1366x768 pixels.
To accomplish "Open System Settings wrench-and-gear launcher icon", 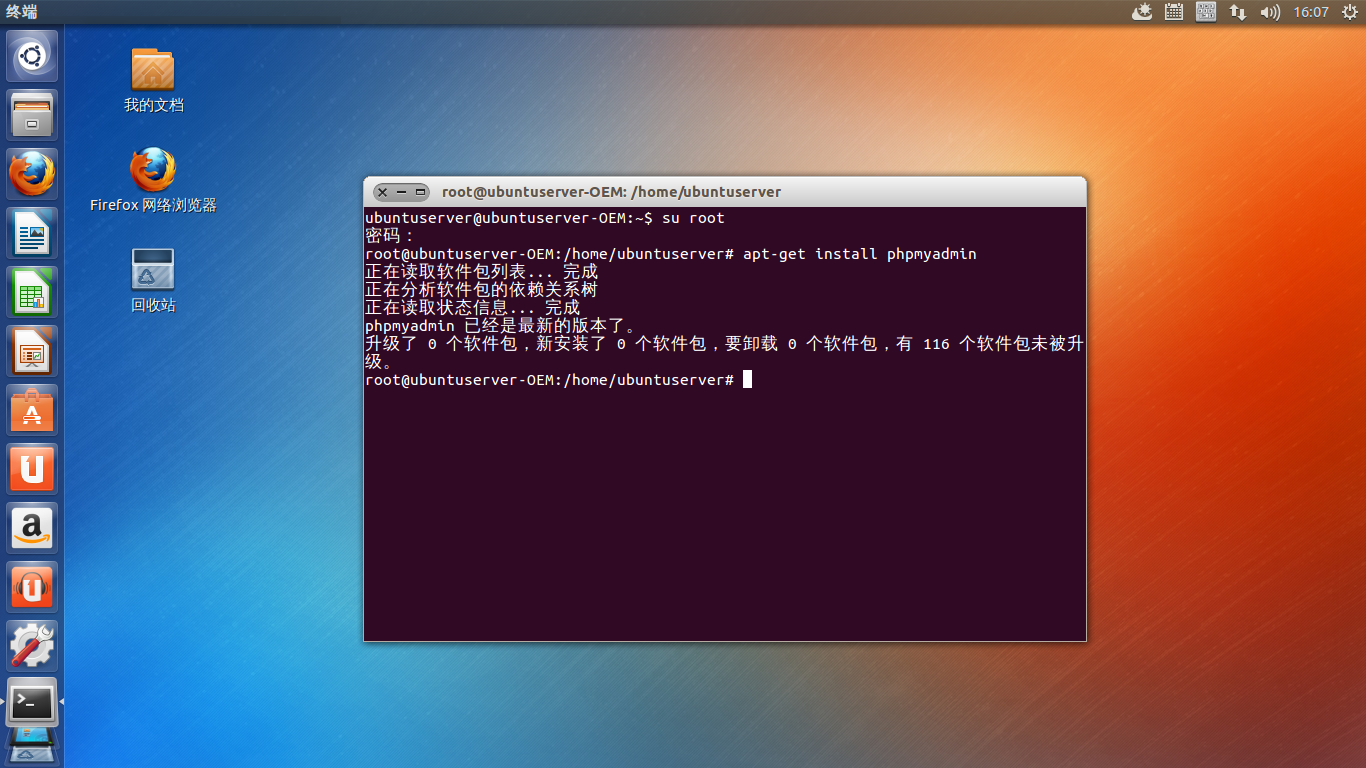I will click(32, 646).
